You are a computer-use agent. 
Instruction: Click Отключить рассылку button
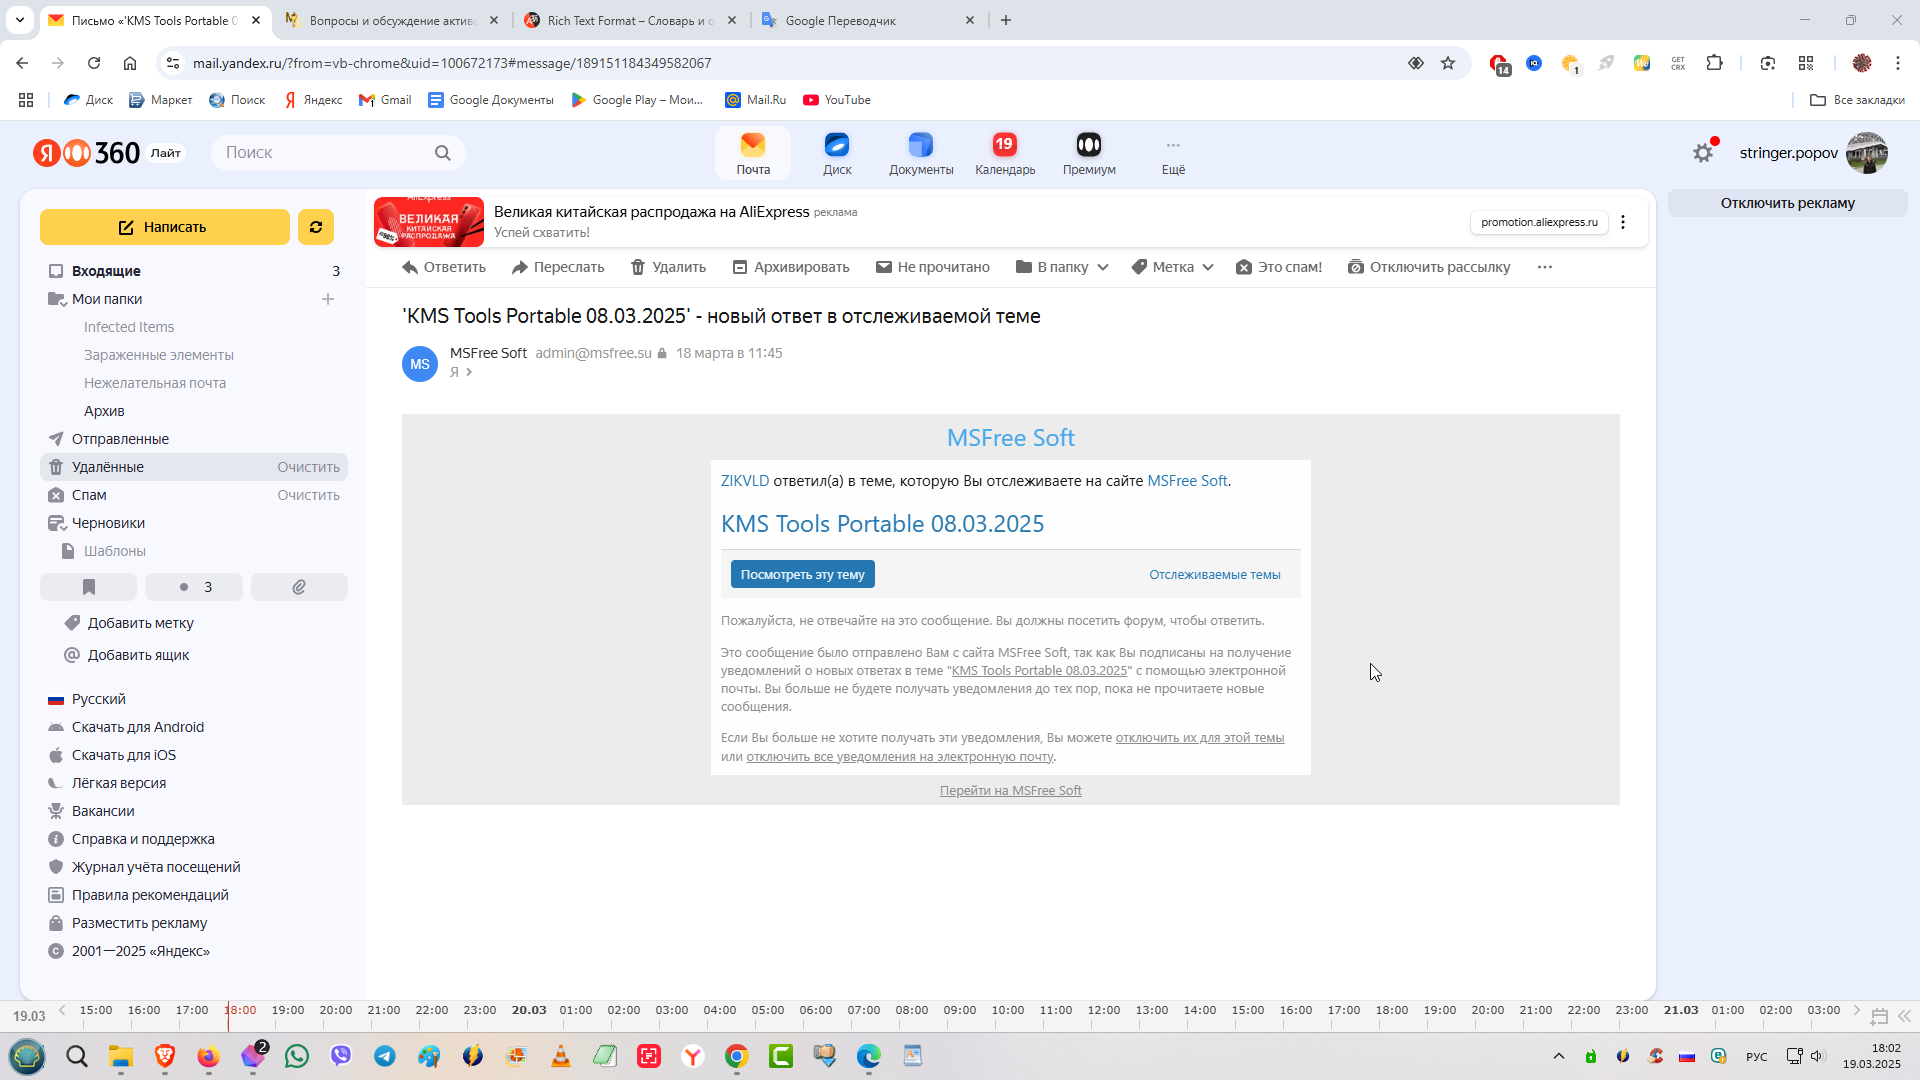click(1429, 267)
